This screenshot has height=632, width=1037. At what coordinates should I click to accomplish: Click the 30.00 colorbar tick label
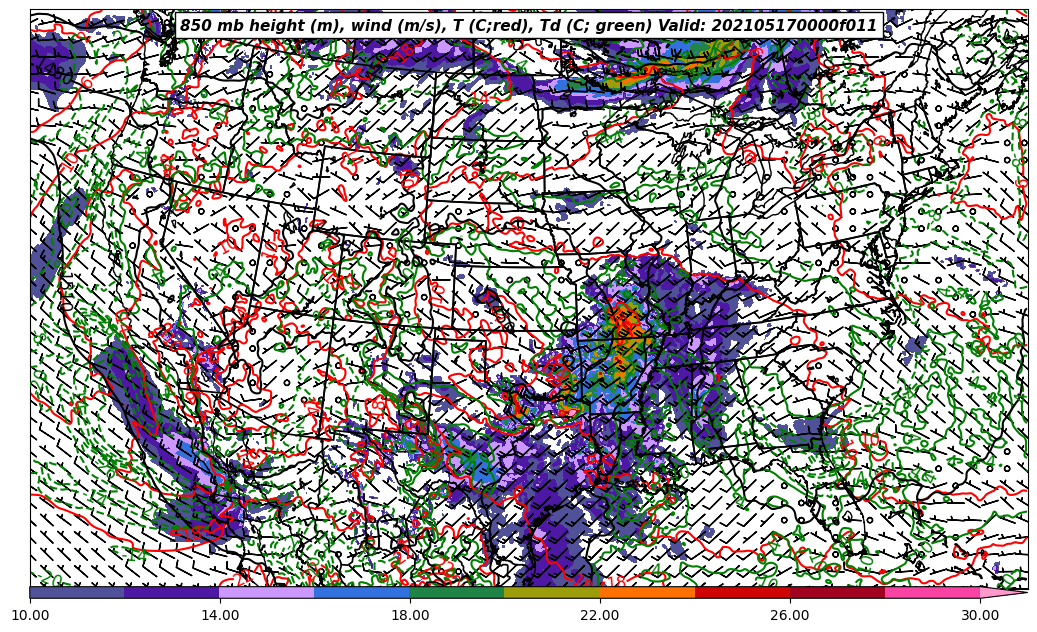click(x=980, y=616)
